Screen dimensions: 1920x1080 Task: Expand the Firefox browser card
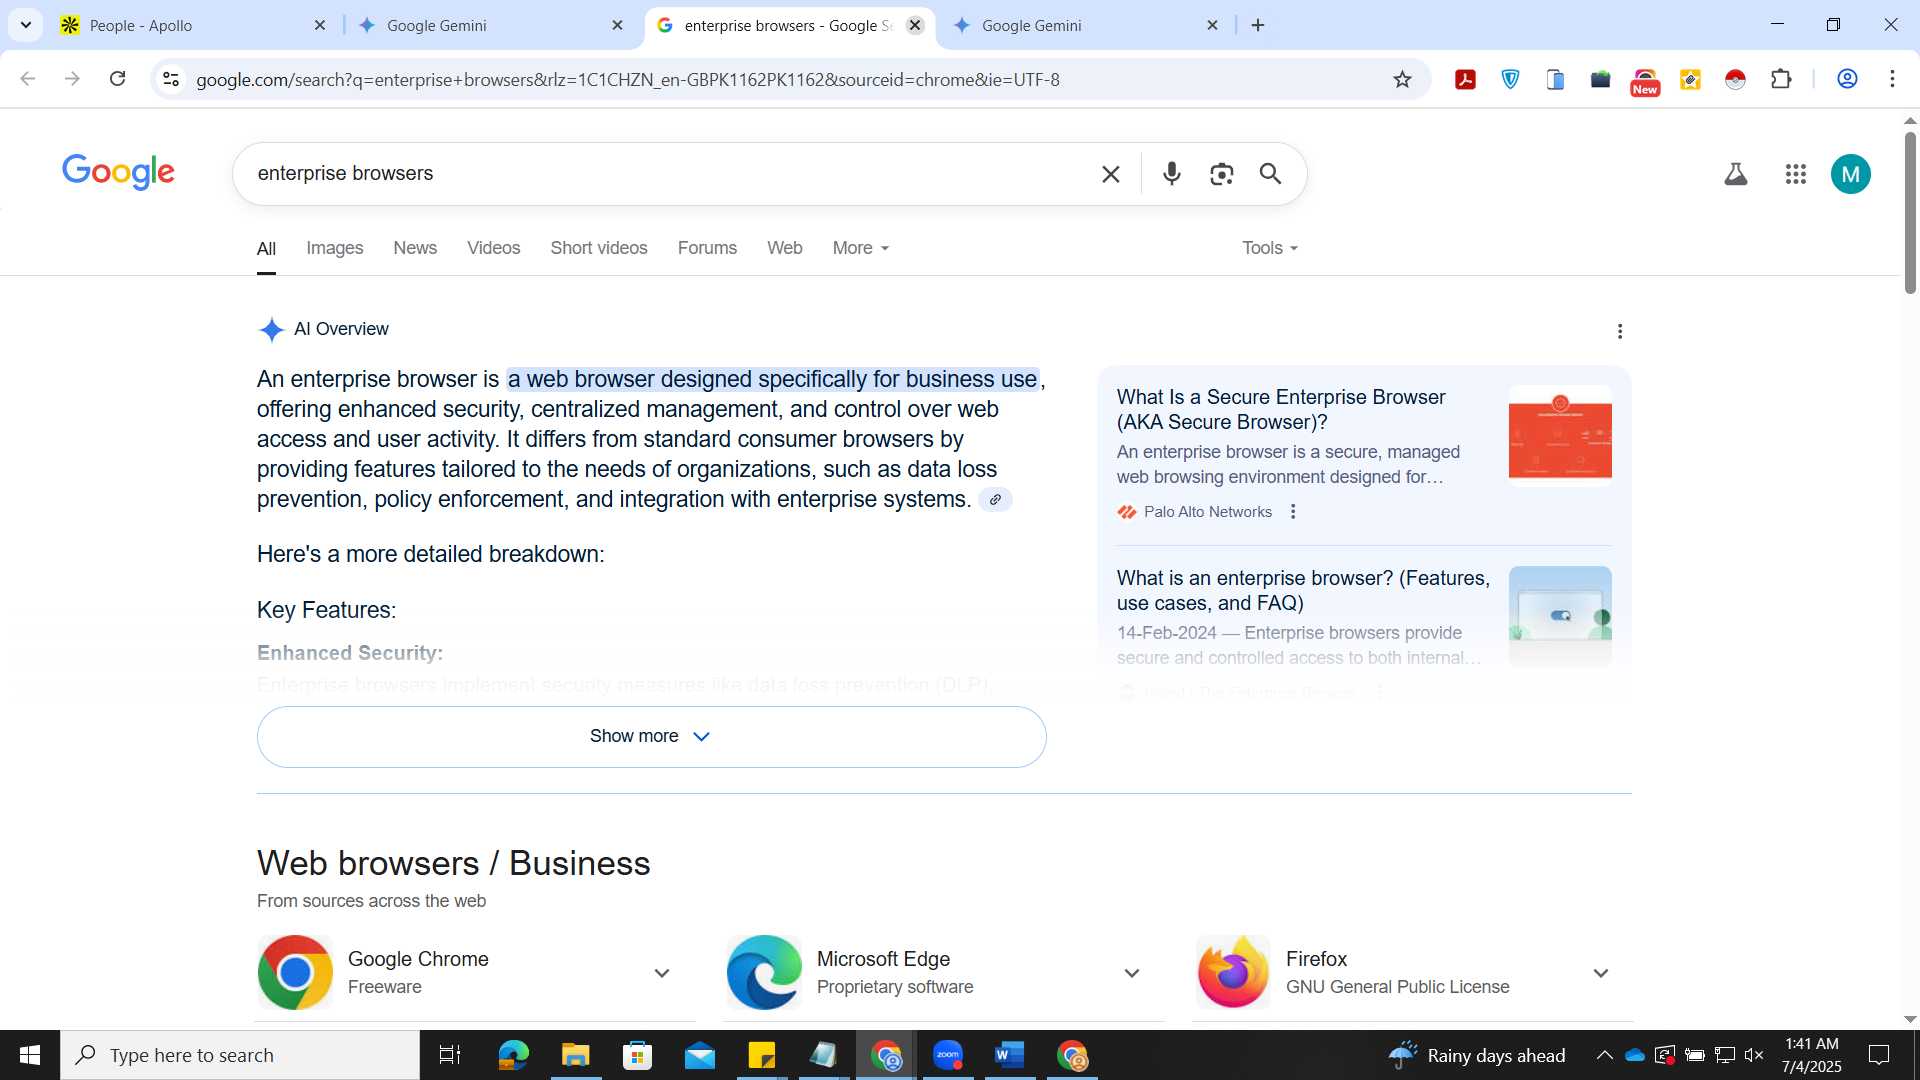coord(1600,973)
